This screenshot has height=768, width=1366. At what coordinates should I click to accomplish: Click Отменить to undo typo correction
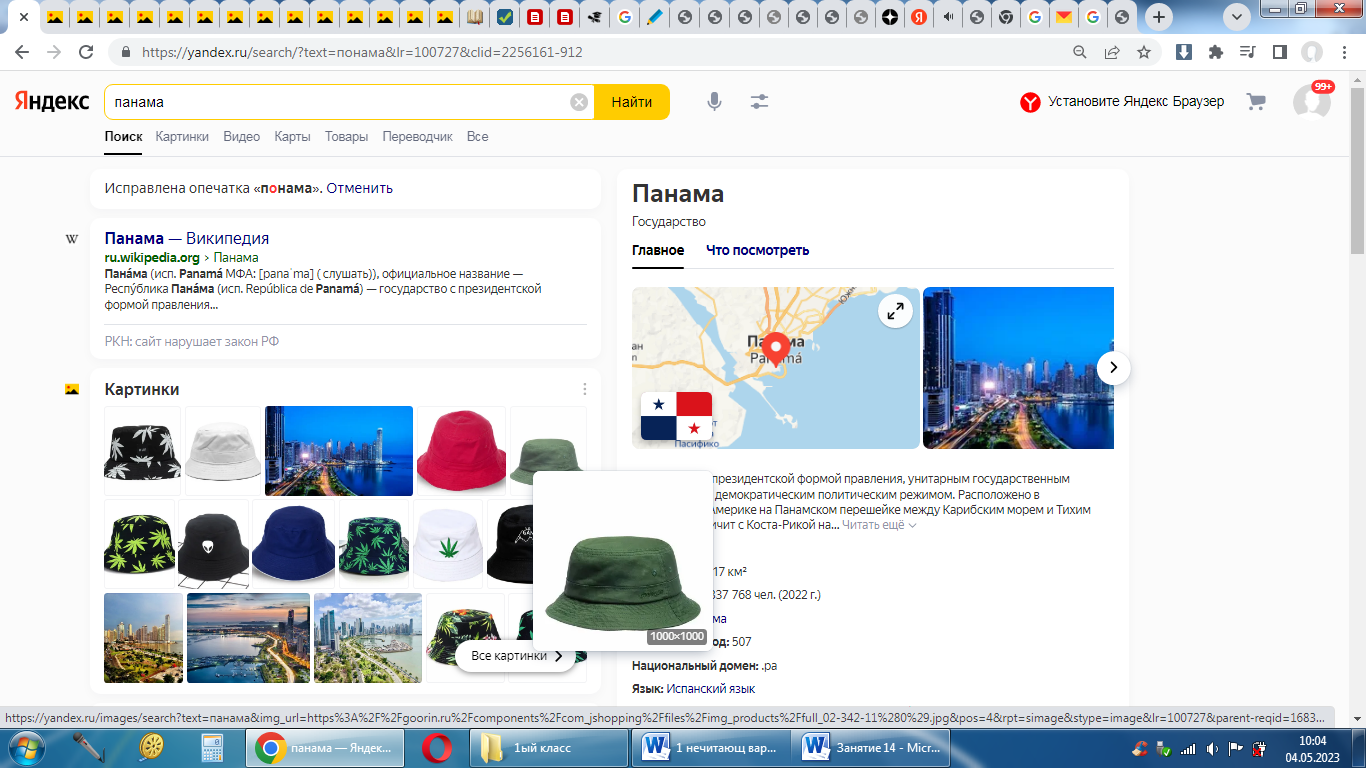tap(359, 188)
